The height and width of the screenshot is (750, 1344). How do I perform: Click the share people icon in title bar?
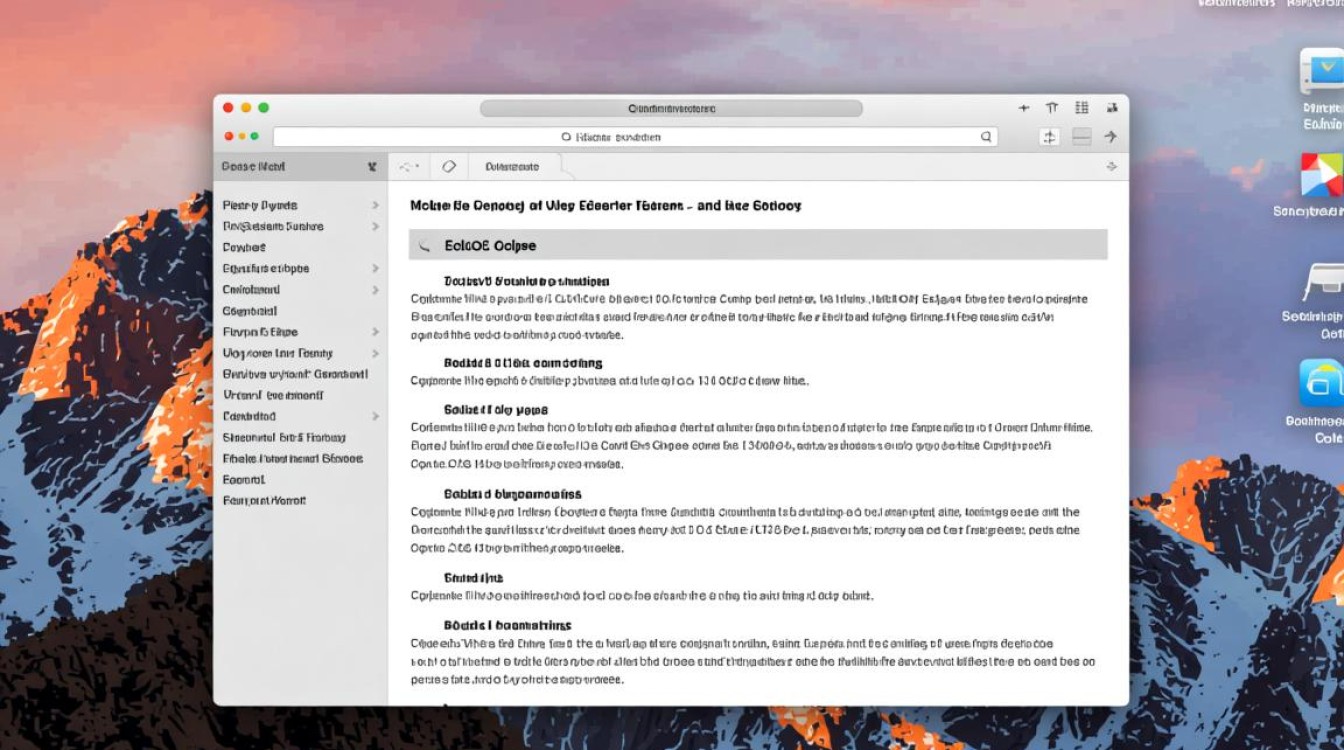1111,108
